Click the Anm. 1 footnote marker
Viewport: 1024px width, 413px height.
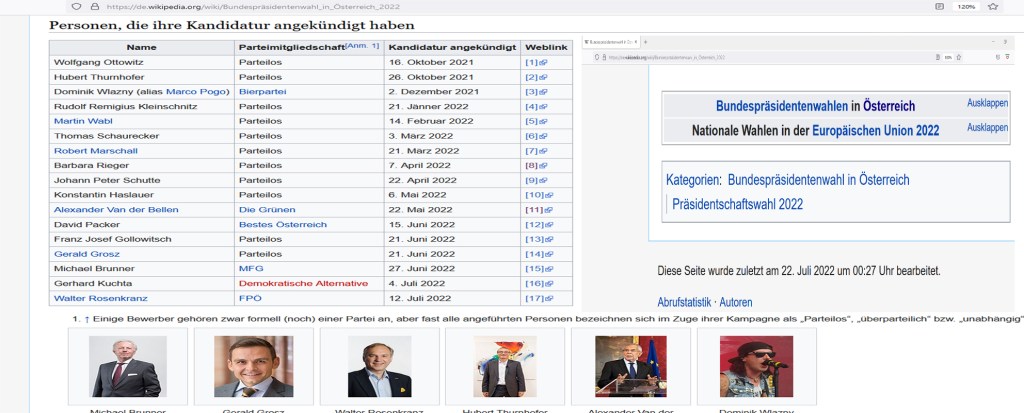coord(362,46)
